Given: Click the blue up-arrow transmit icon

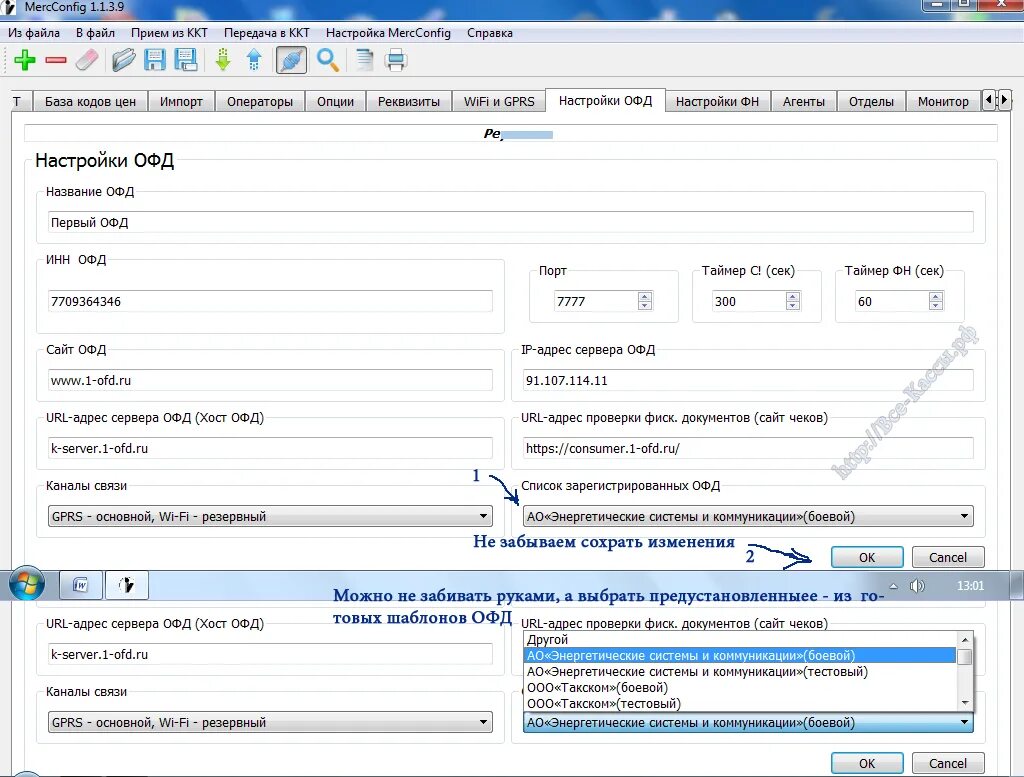Looking at the screenshot, I should tap(254, 60).
